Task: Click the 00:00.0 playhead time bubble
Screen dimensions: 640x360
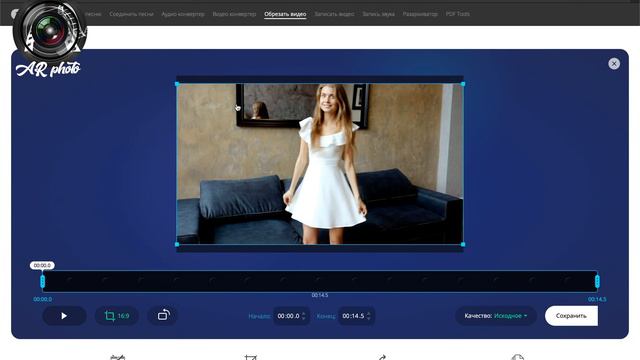Action: click(42, 265)
